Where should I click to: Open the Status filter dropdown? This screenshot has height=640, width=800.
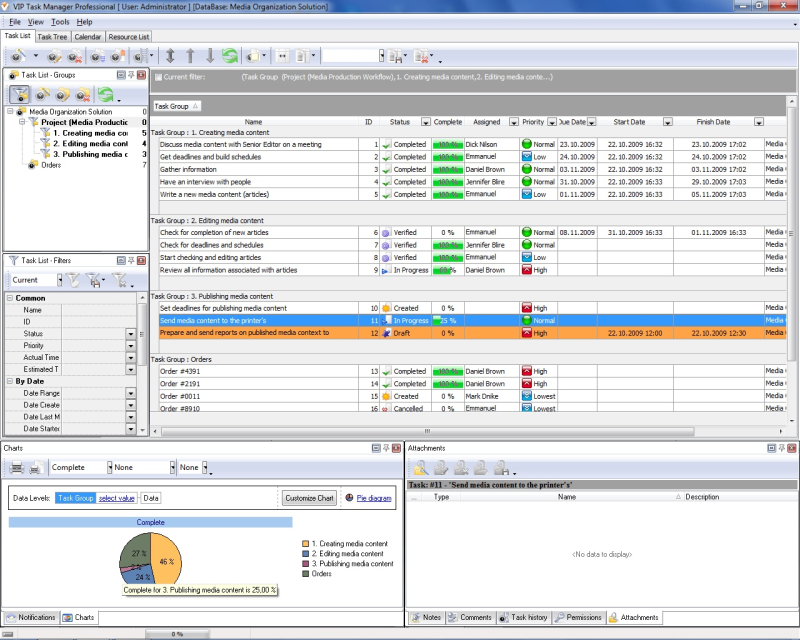(x=130, y=334)
